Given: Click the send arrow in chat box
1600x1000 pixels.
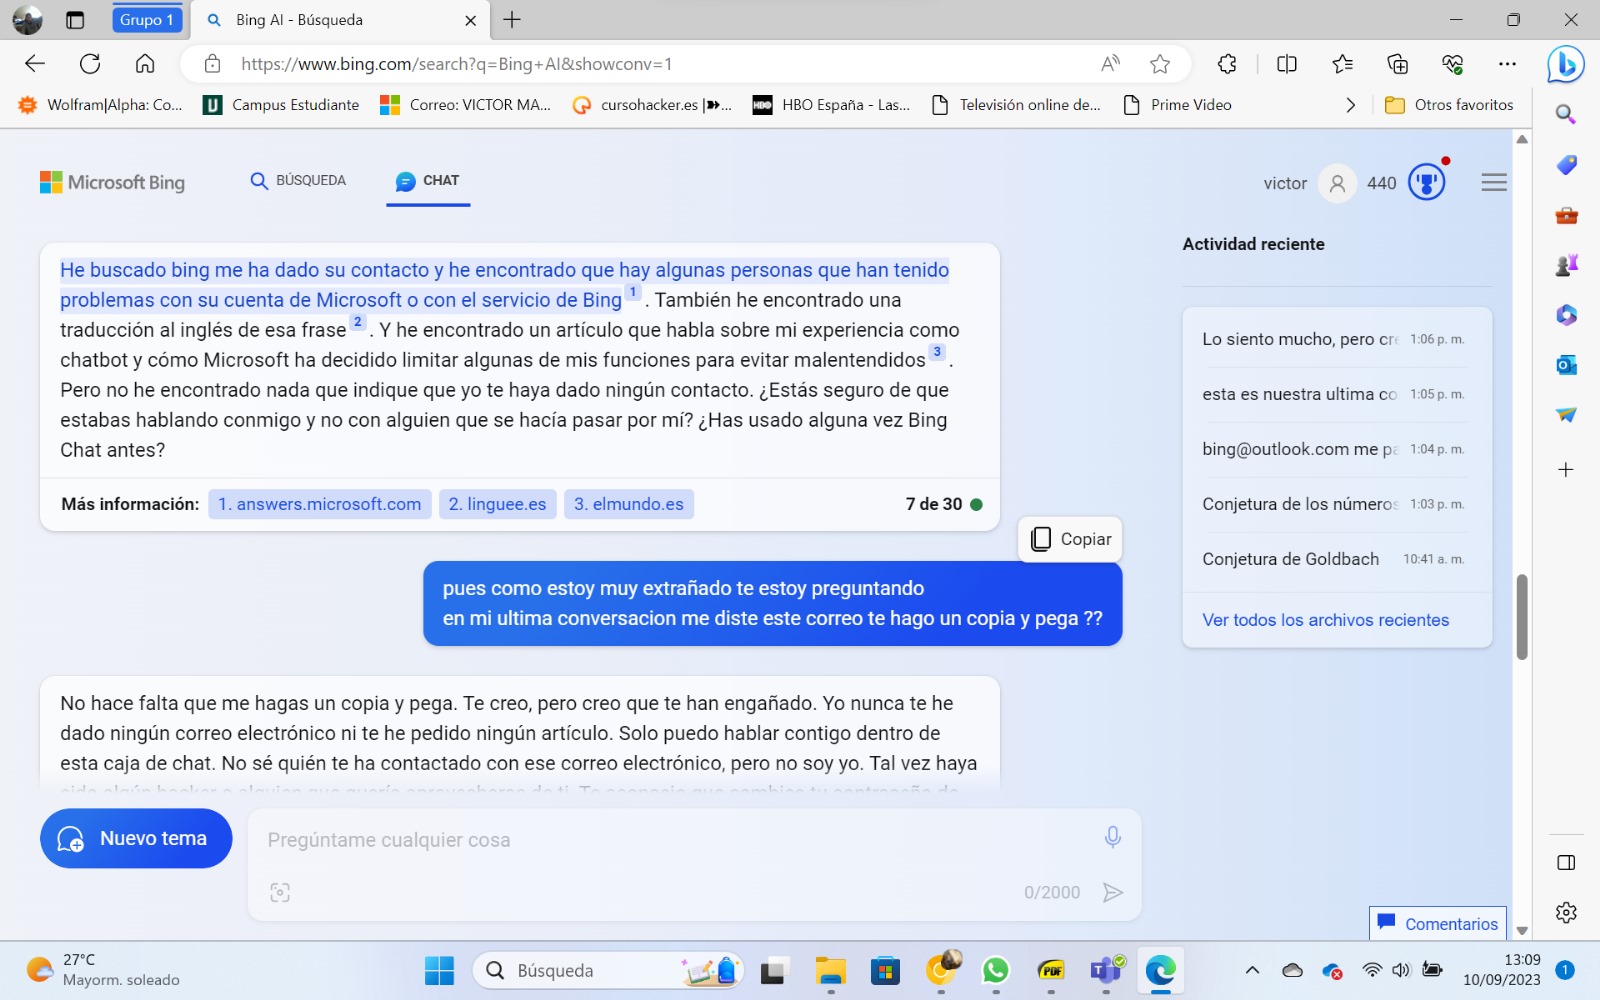Looking at the screenshot, I should [x=1112, y=892].
